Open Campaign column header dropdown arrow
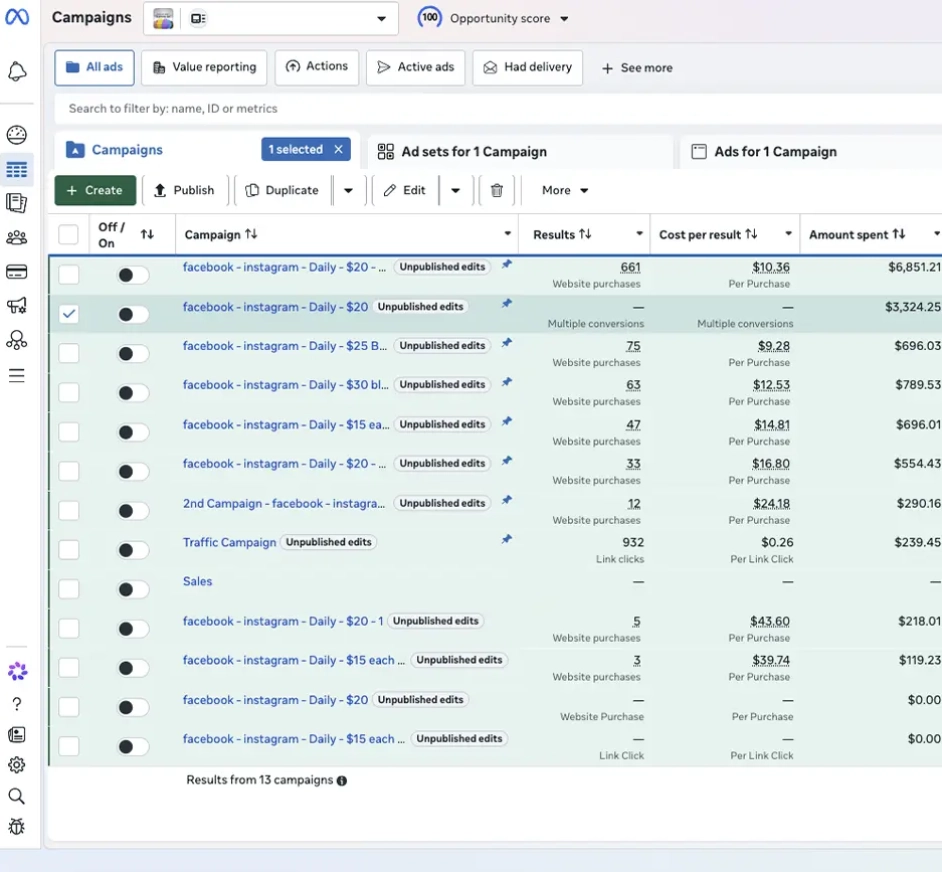The height and width of the screenshot is (872, 942). click(x=508, y=234)
